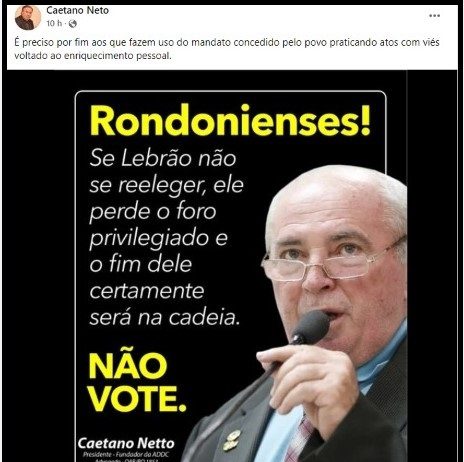Click the "Presidente - Fundador da ADDC" subtitle
The image size is (464, 462).
click(126, 454)
